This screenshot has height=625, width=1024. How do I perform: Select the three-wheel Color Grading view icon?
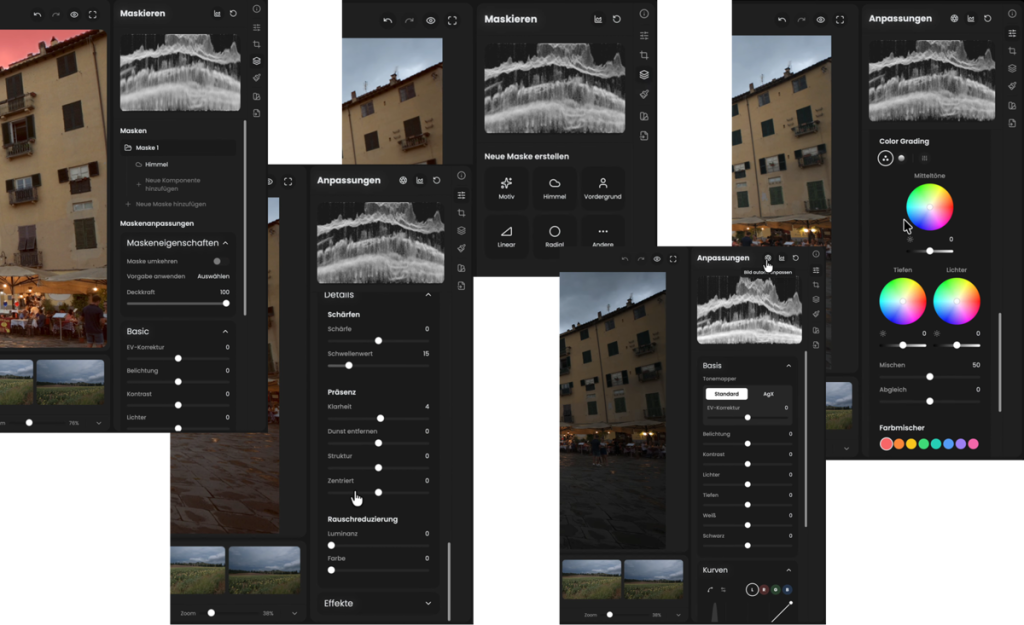885,158
